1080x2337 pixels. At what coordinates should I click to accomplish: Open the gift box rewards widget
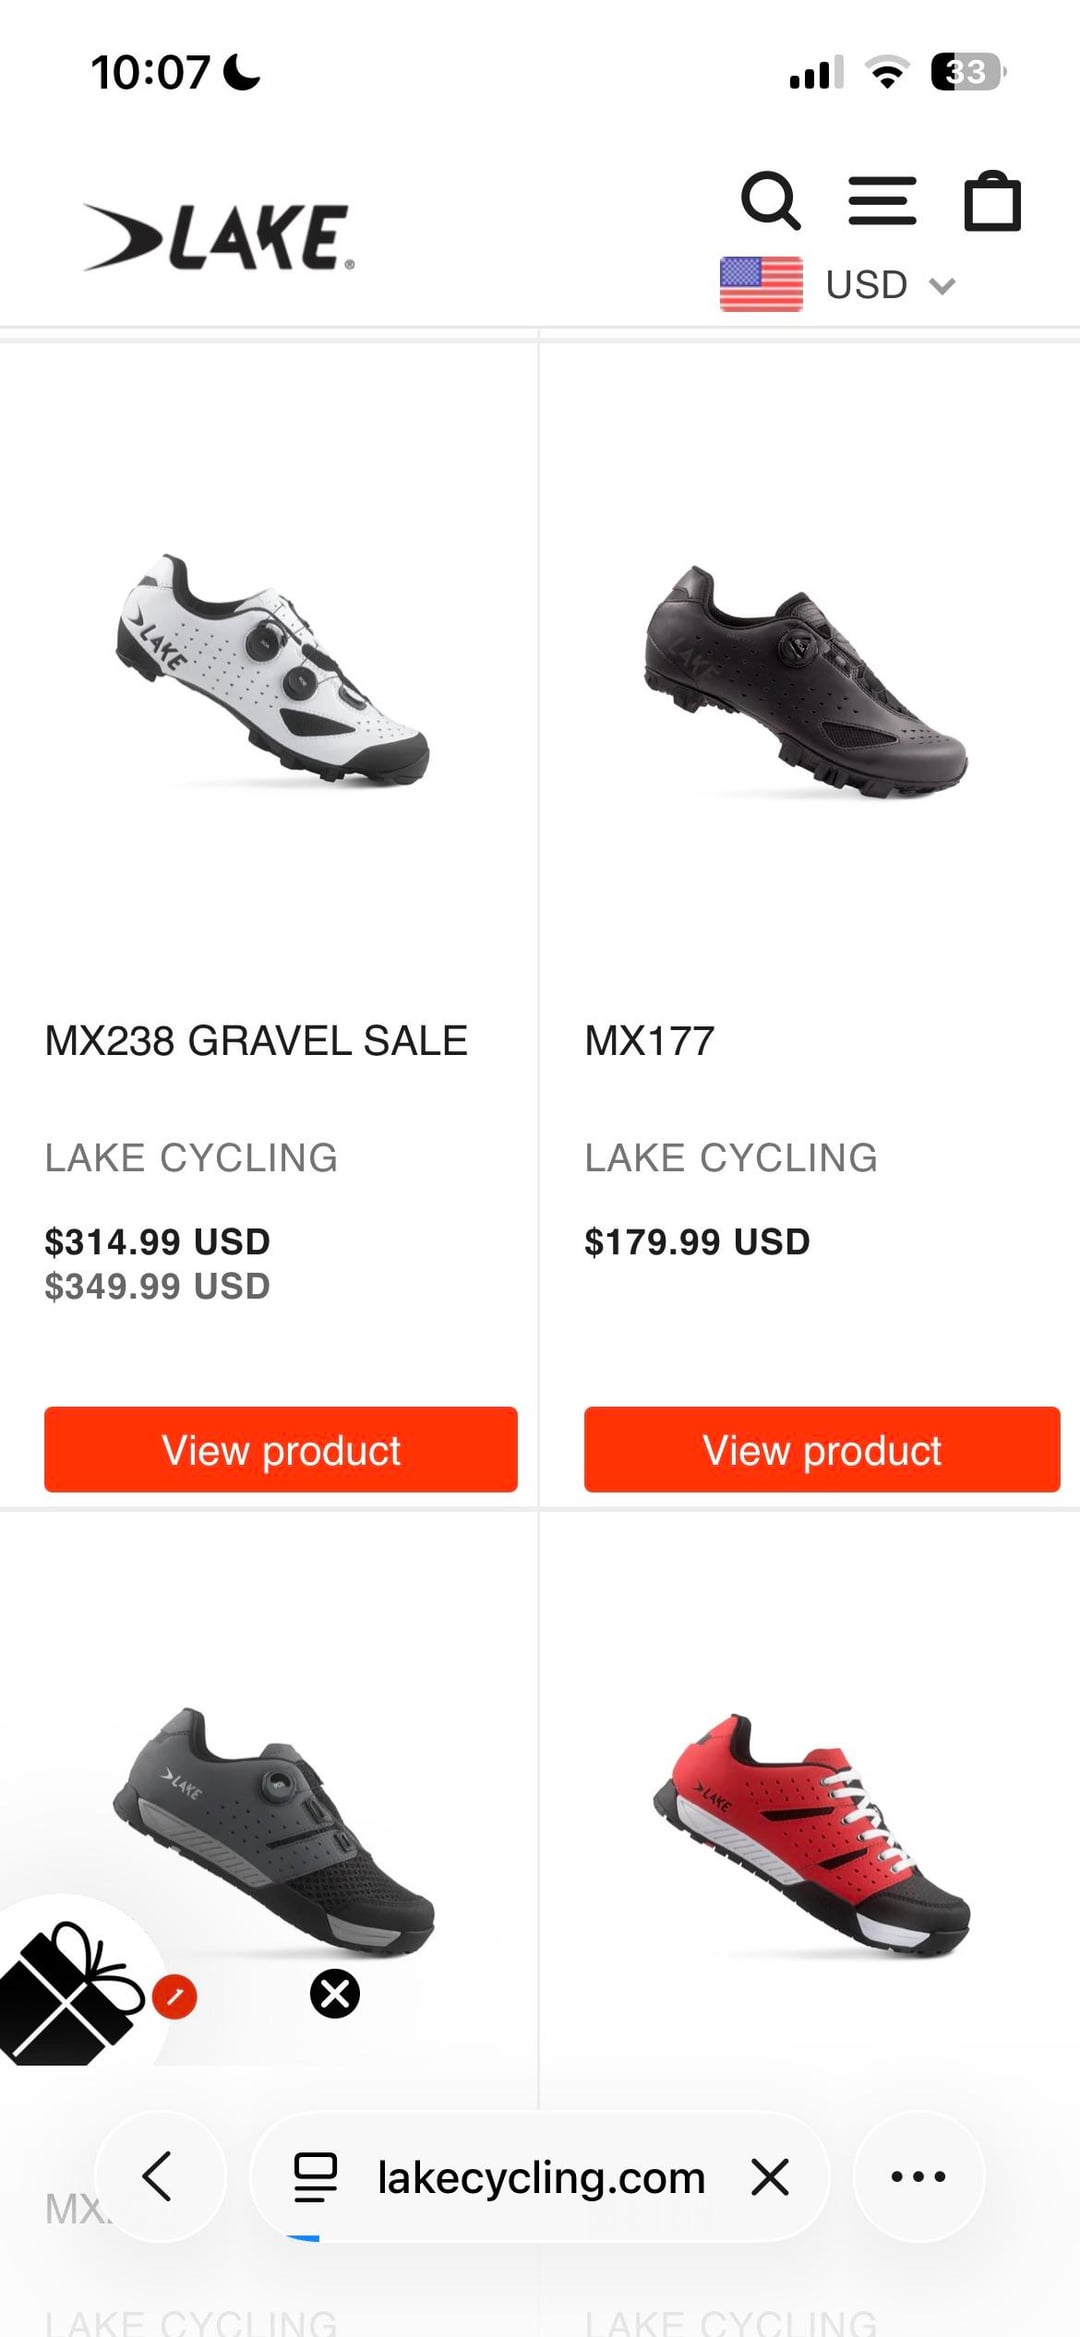tap(70, 1990)
